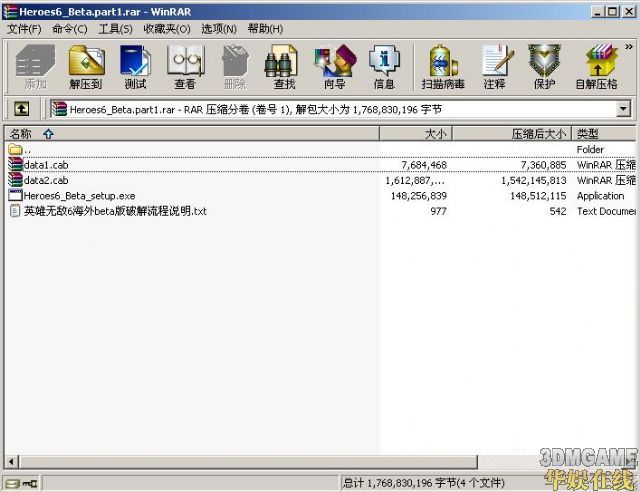
Task: Sort by the 名称 column header
Action: click(x=192, y=134)
